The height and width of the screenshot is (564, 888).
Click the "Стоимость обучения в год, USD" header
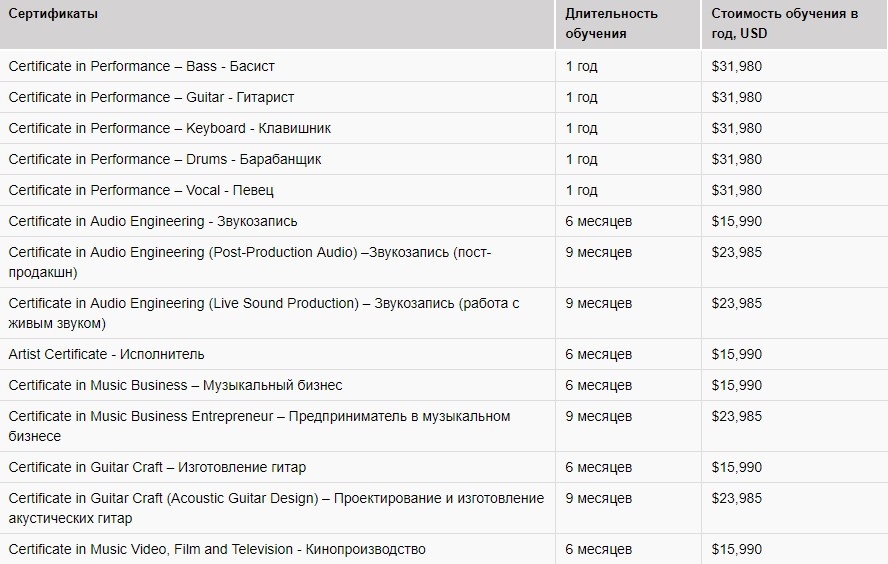point(784,23)
